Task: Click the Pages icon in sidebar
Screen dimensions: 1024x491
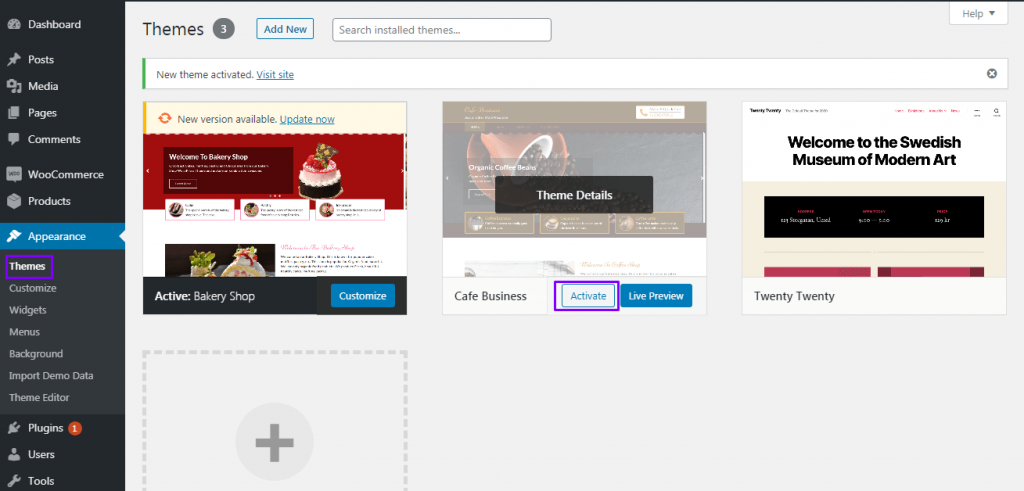Action: tap(14, 113)
